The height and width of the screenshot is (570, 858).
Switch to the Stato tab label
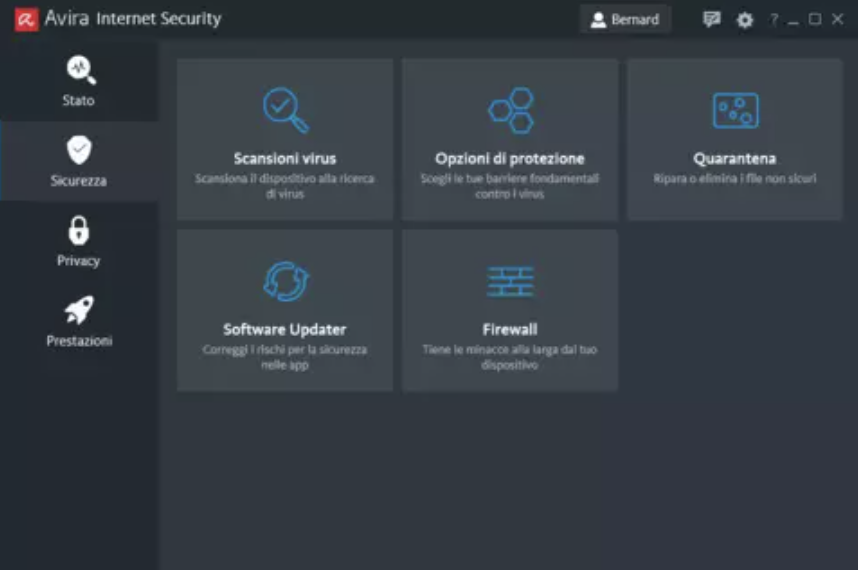coord(78,101)
